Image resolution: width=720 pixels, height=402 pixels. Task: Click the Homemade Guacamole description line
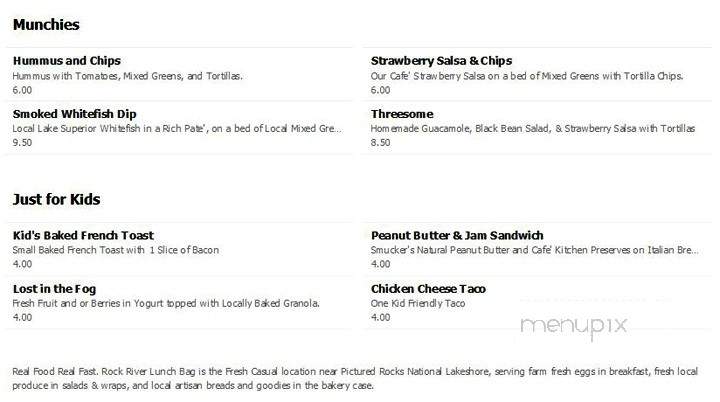pos(533,129)
